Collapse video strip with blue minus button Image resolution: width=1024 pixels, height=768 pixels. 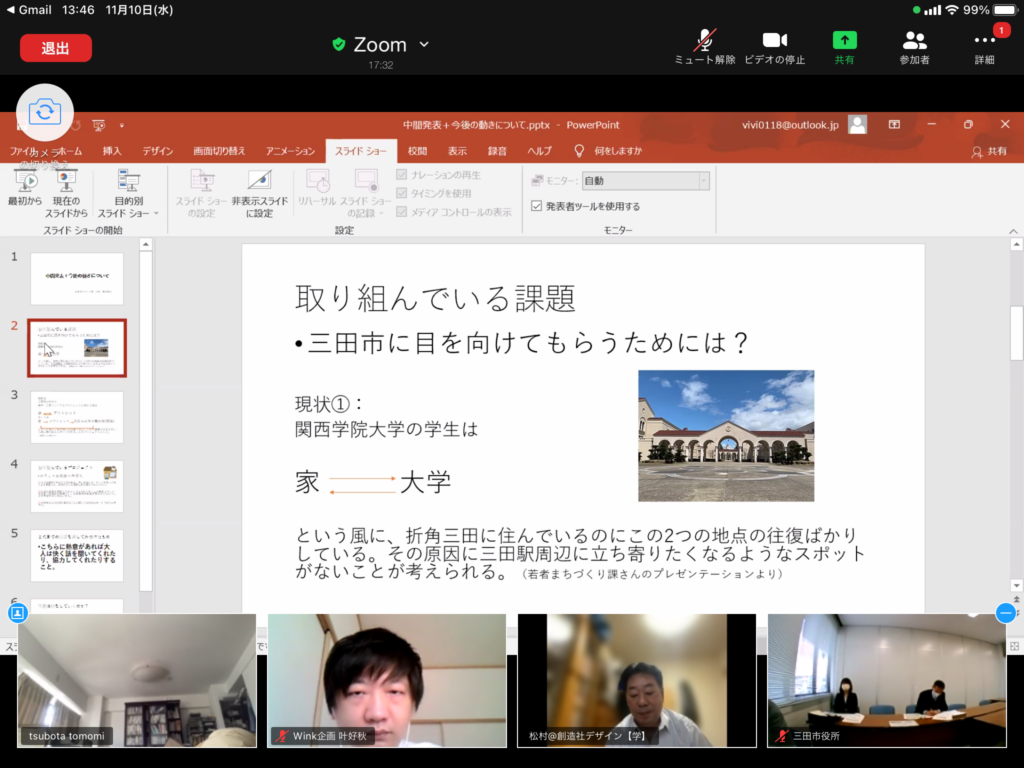coord(1006,613)
